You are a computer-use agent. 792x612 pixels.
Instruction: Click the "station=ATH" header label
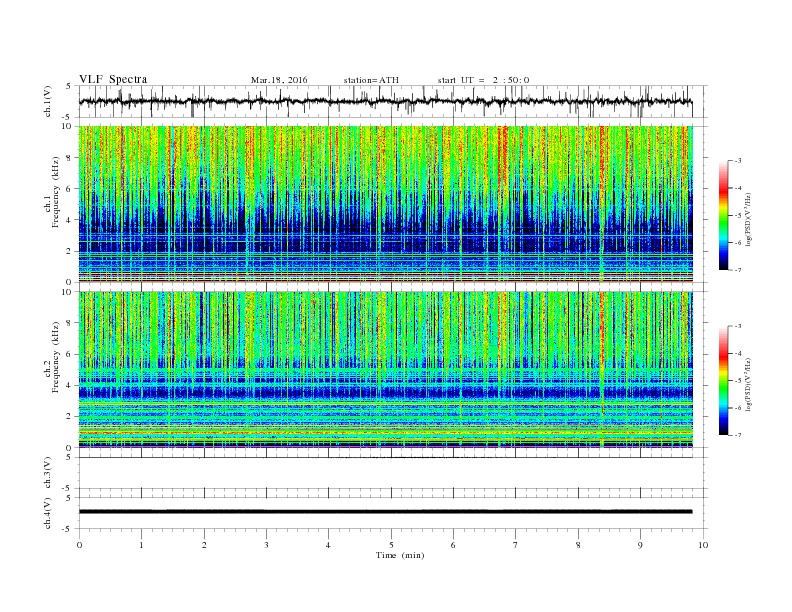click(x=371, y=80)
